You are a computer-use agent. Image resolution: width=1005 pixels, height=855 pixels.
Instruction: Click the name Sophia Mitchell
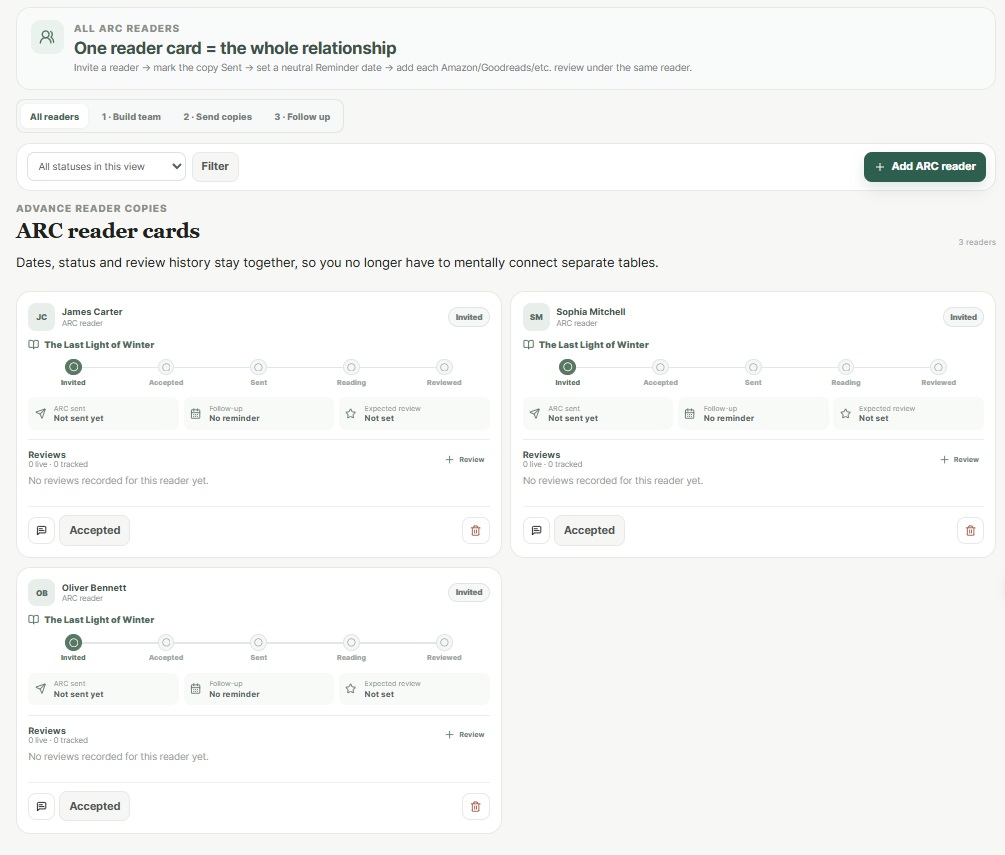tap(590, 312)
